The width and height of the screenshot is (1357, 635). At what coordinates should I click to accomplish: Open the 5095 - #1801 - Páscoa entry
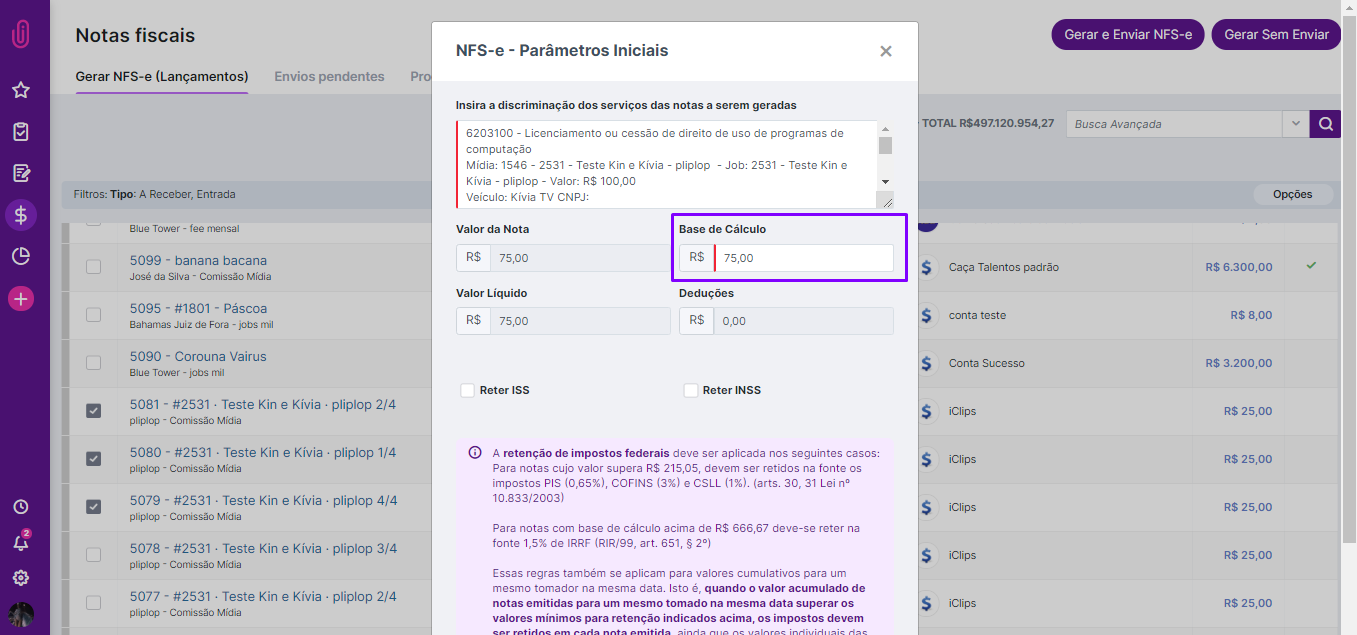tap(198, 309)
